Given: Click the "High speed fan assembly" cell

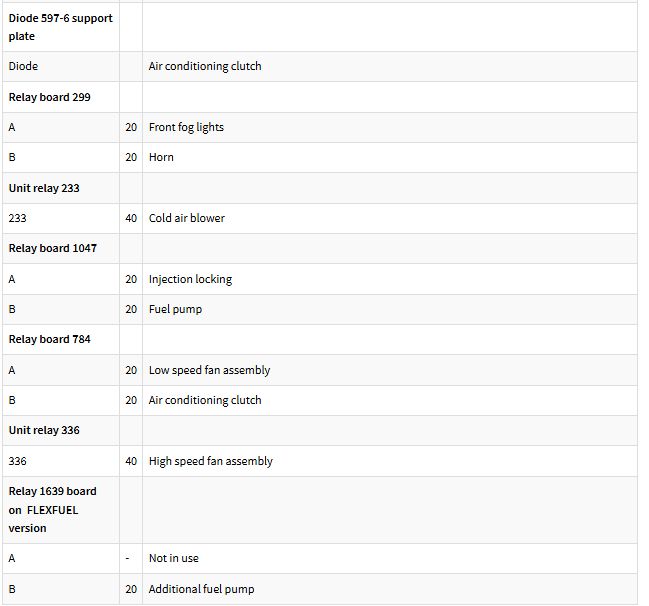Looking at the screenshot, I should coord(210,461).
